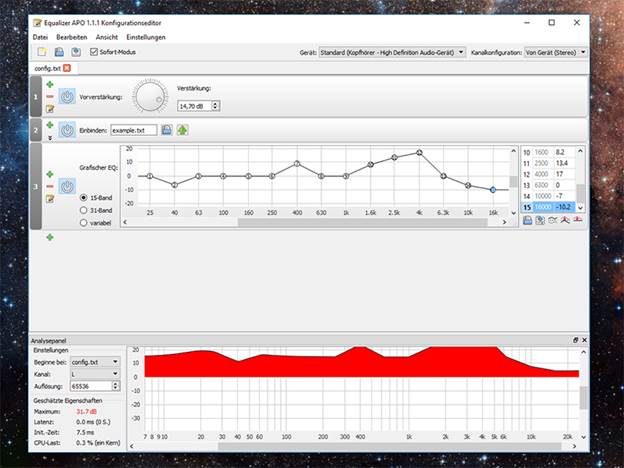The width and height of the screenshot is (624, 468).
Task: Select the 31-Band radio option
Action: (x=83, y=210)
